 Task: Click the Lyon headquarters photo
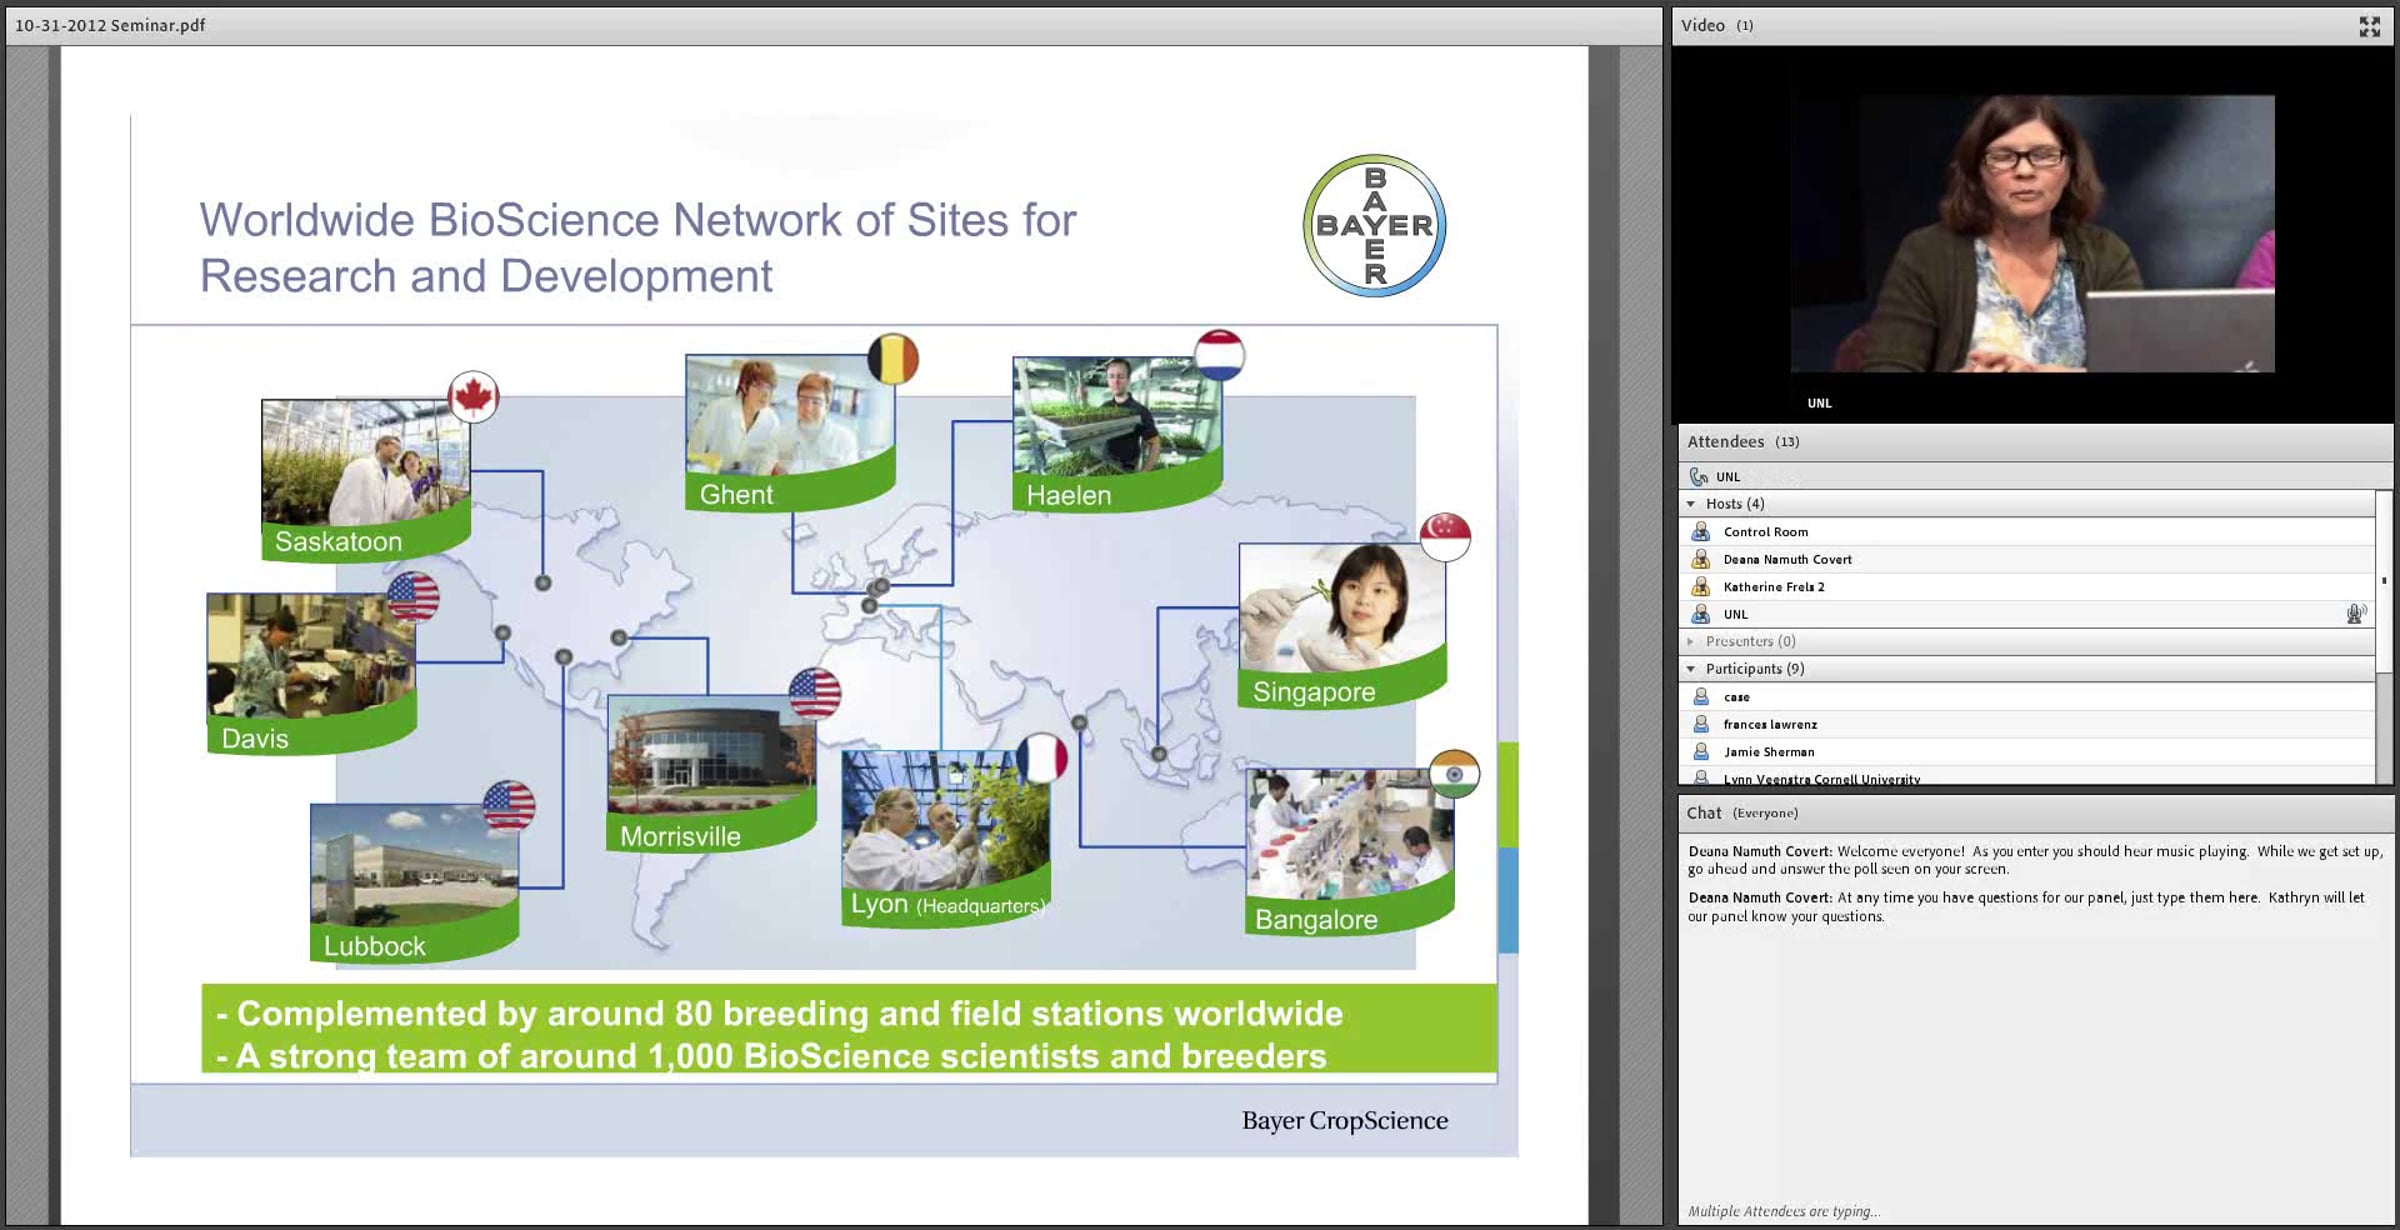946,819
